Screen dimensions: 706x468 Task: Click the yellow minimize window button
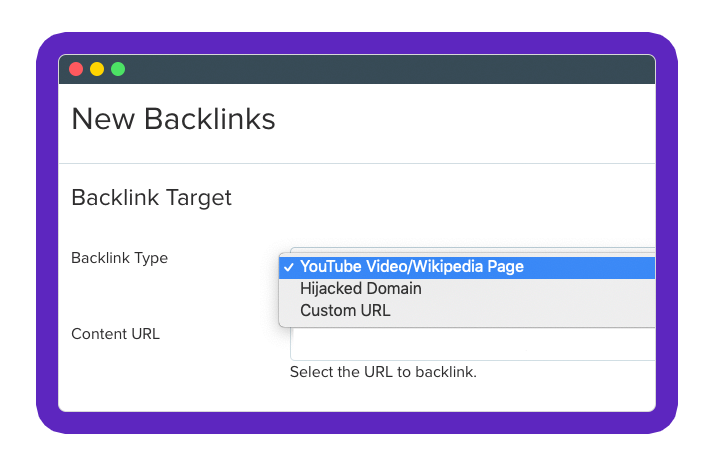point(97,69)
